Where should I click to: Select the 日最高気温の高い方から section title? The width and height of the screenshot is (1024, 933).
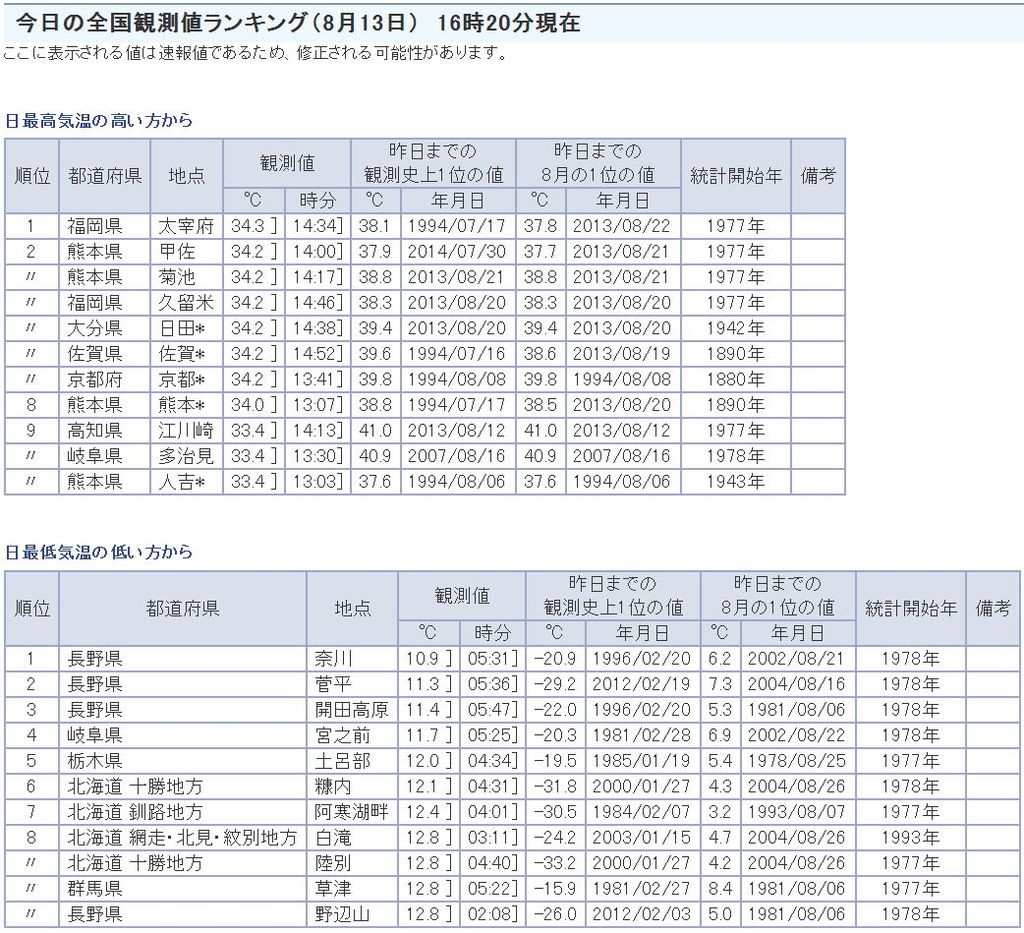[x=99, y=120]
